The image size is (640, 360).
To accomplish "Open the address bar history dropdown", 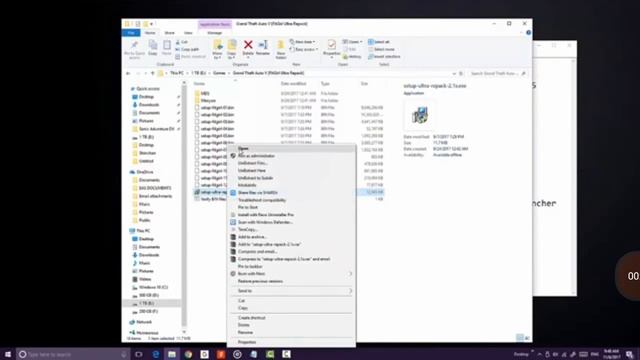I will click(x=454, y=73).
